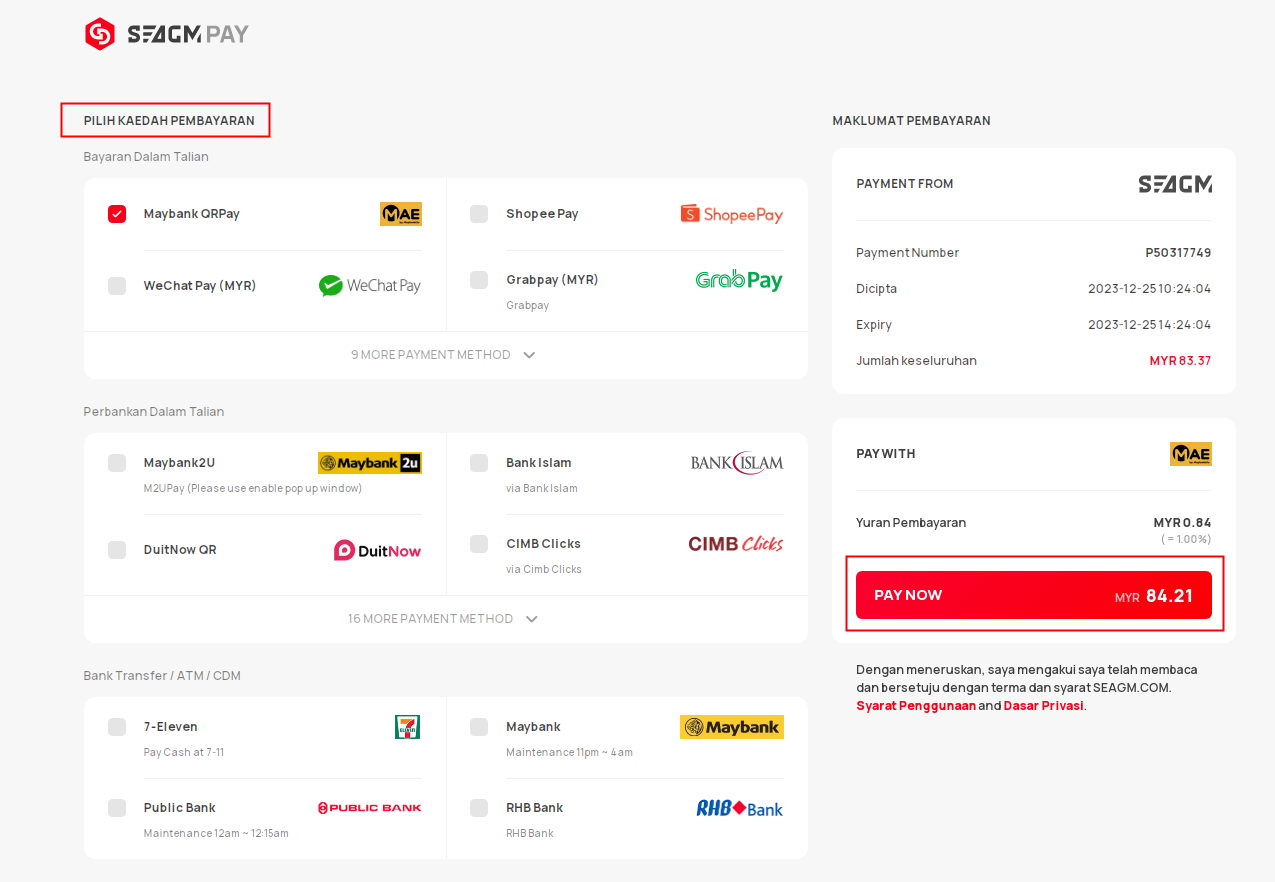Click the Maybank2u logo
Image resolution: width=1275 pixels, height=882 pixels.
pos(370,463)
